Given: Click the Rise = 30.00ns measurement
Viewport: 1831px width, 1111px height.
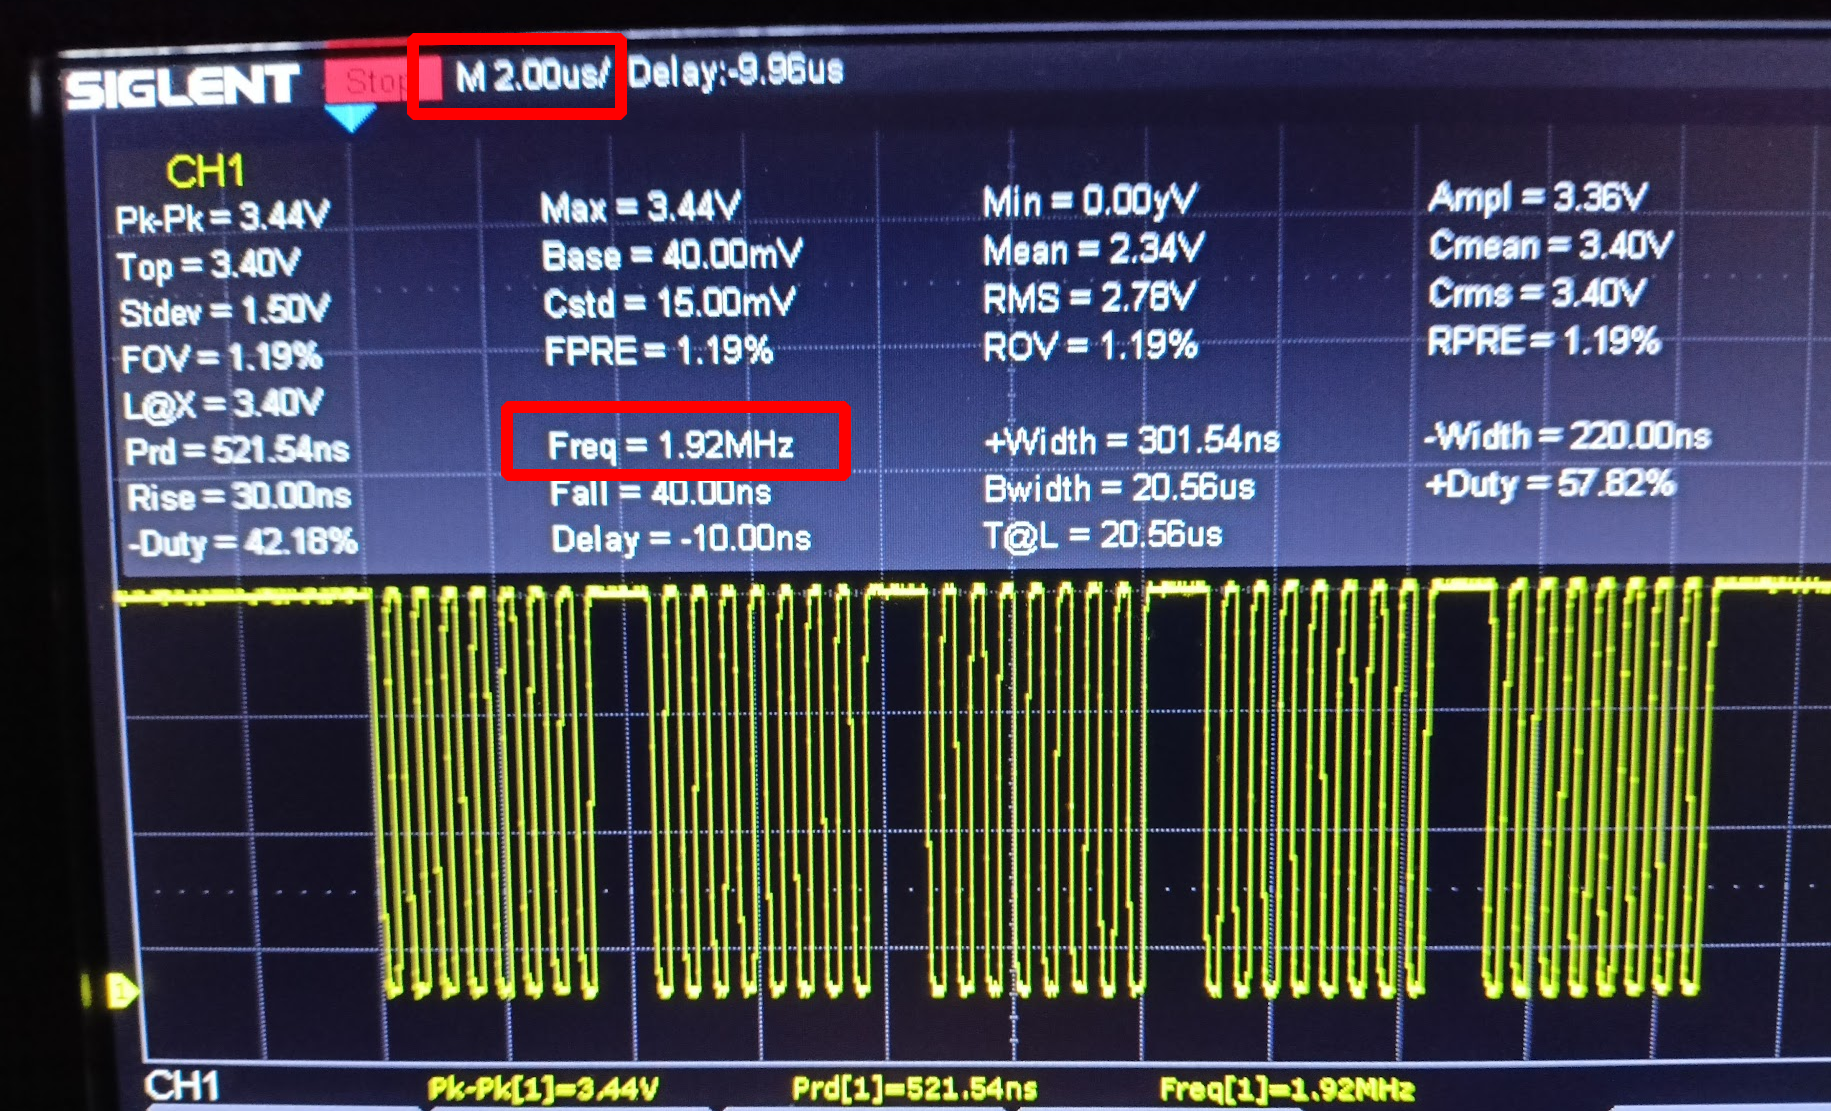Looking at the screenshot, I should (239, 497).
